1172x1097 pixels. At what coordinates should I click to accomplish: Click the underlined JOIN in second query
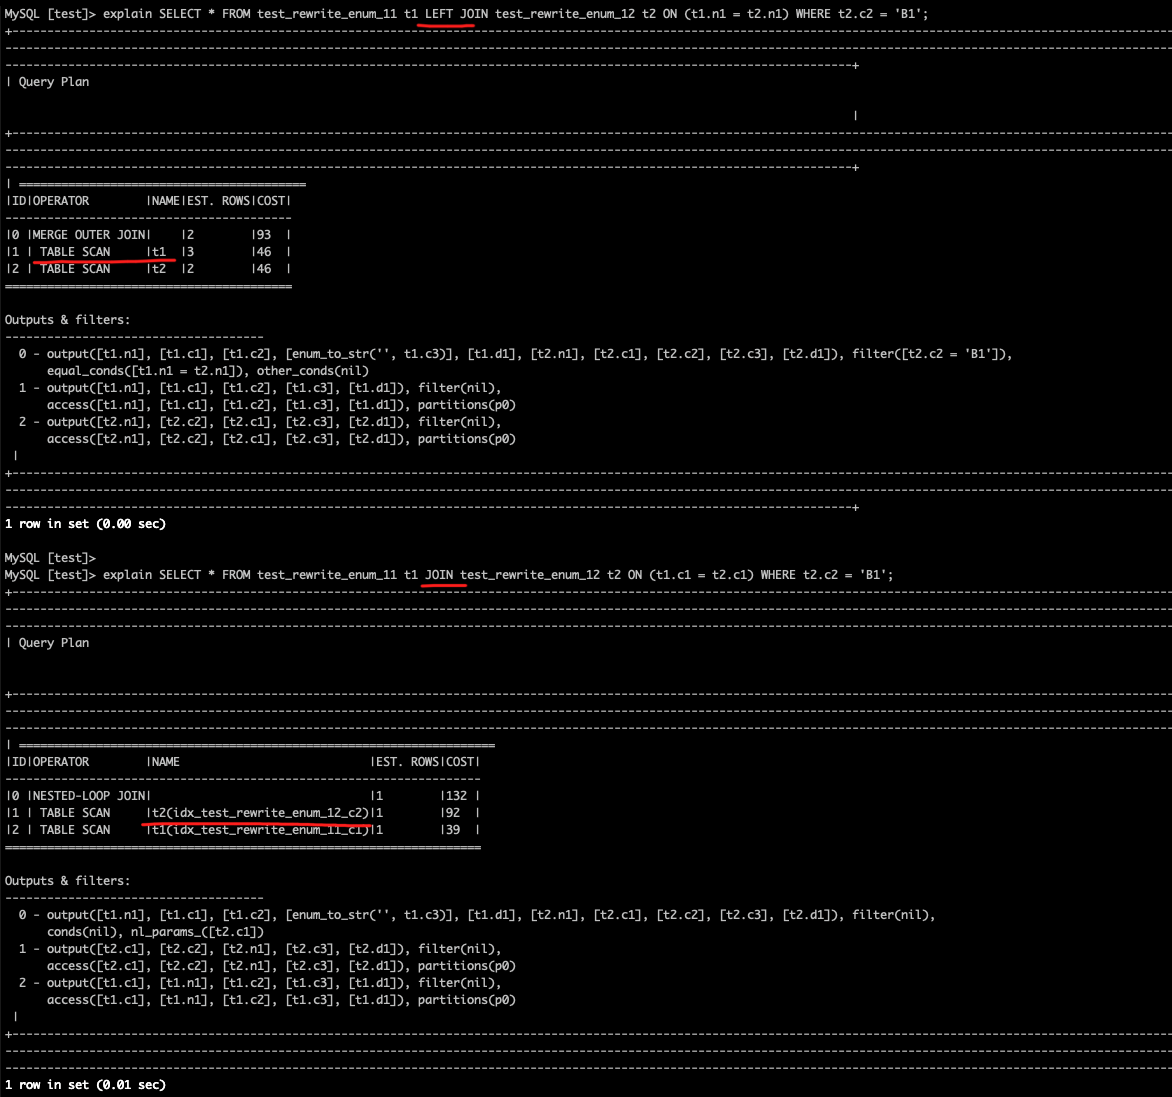tap(439, 575)
